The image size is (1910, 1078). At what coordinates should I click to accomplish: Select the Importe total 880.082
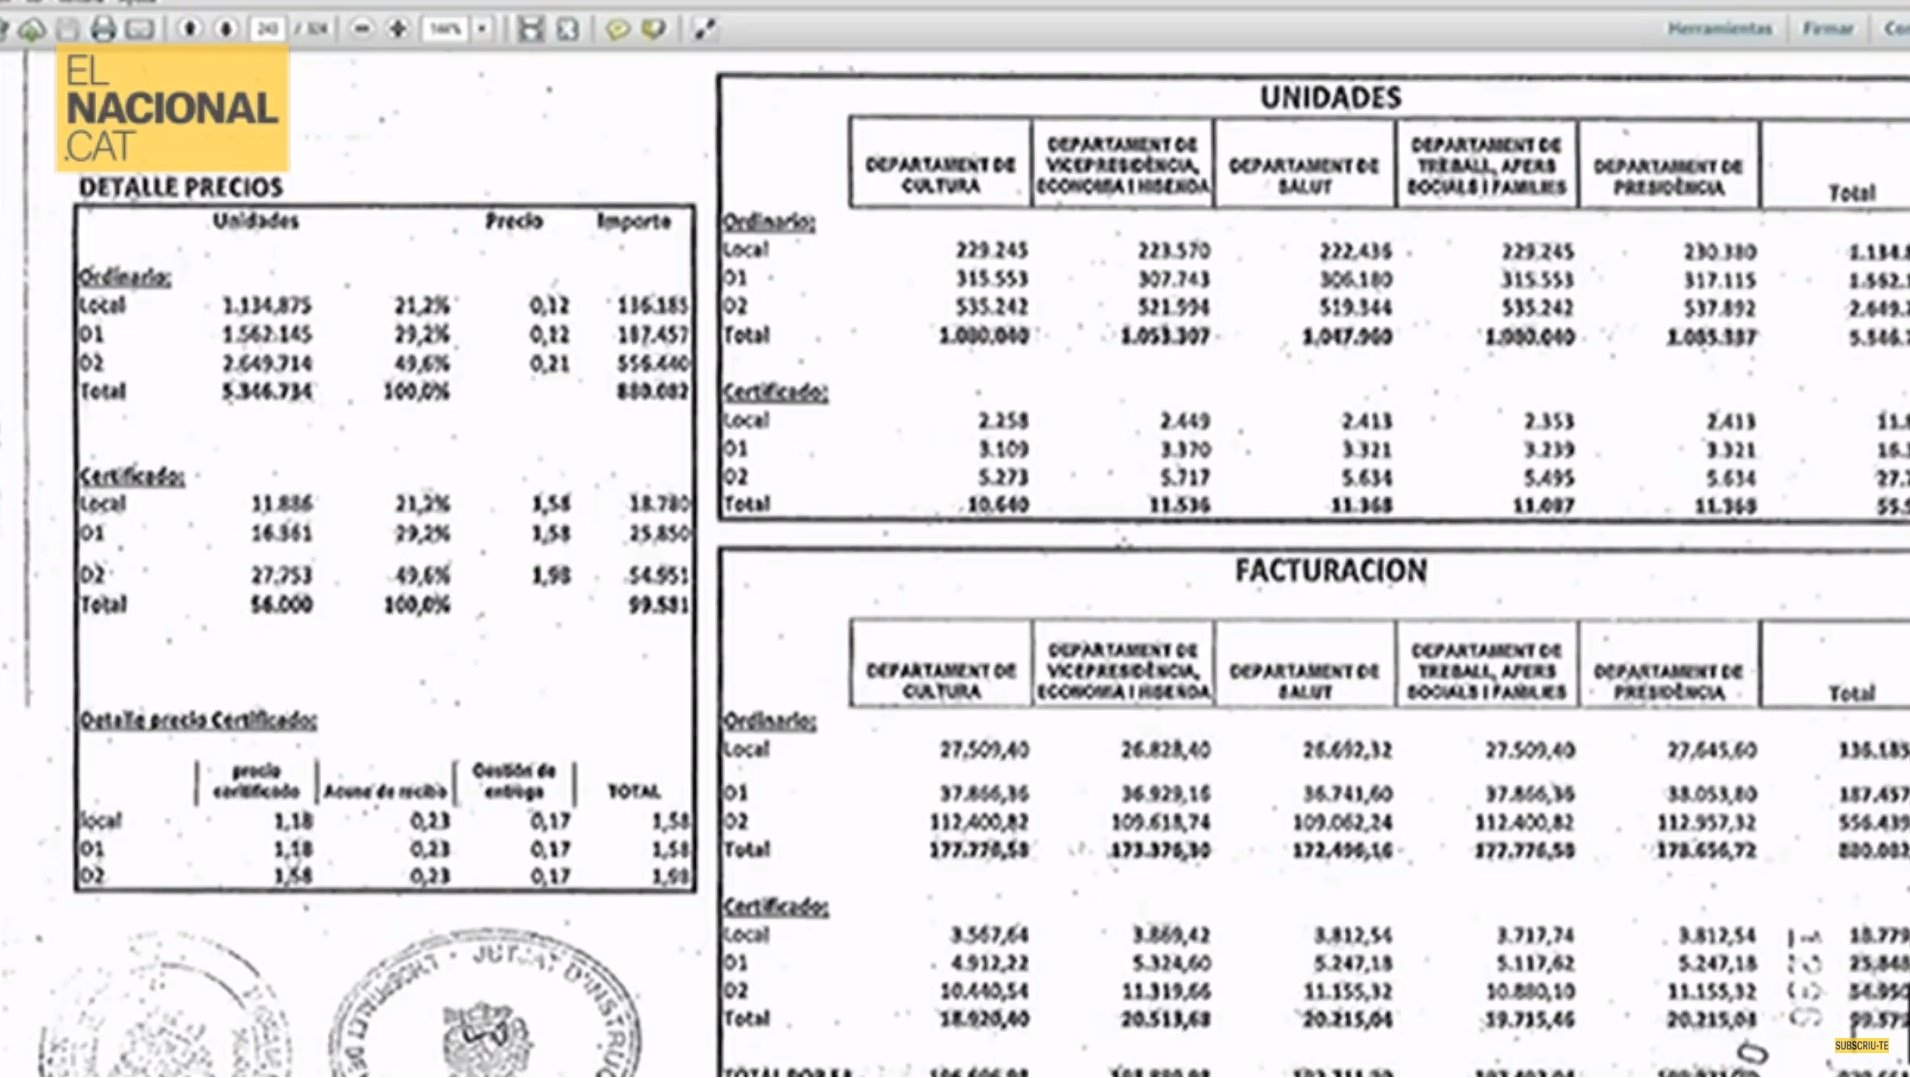point(653,391)
